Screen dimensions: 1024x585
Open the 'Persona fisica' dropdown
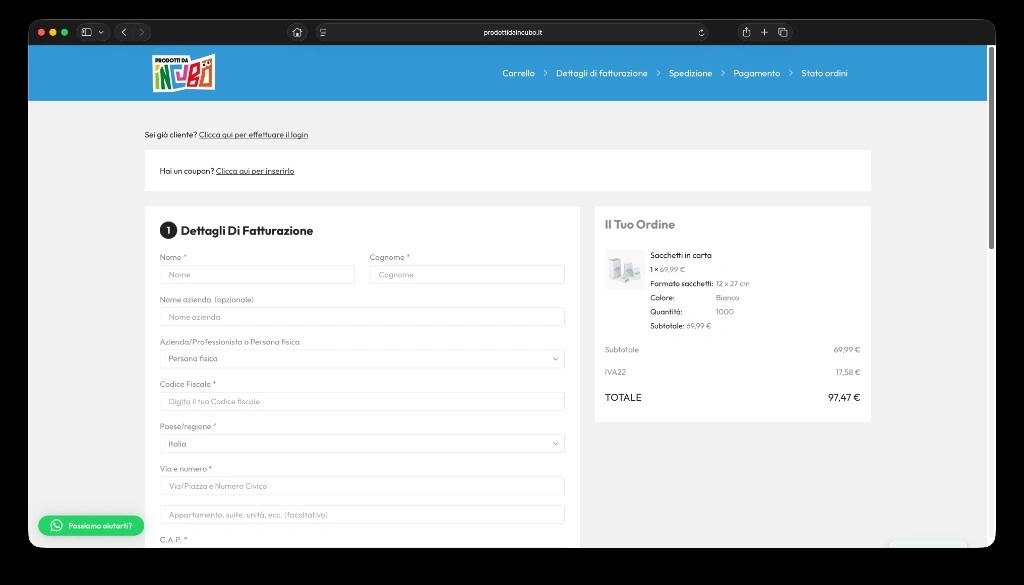[362, 358]
